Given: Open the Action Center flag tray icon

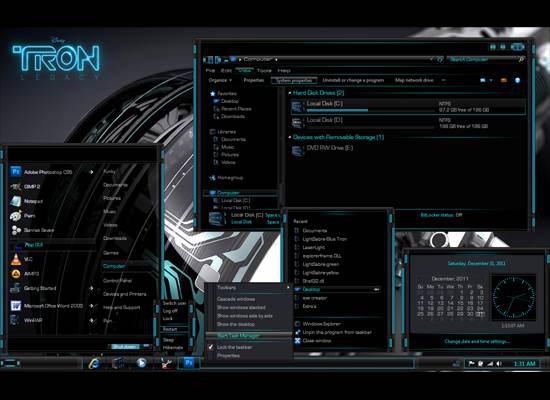Looking at the screenshot, I should pos(472,364).
